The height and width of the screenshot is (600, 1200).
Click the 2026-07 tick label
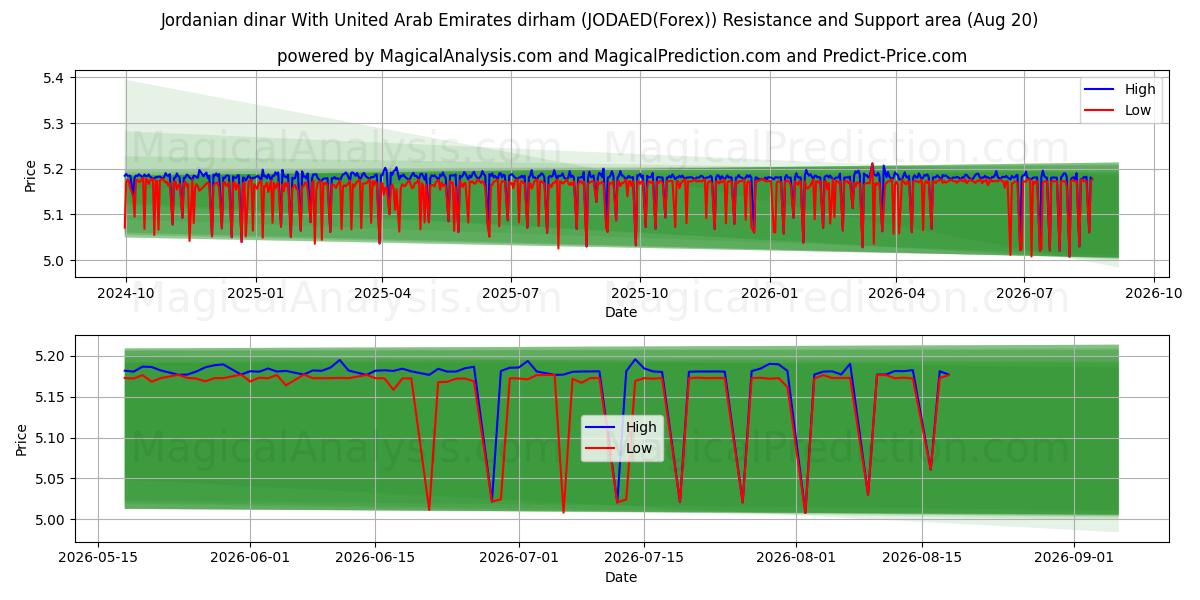click(1025, 295)
